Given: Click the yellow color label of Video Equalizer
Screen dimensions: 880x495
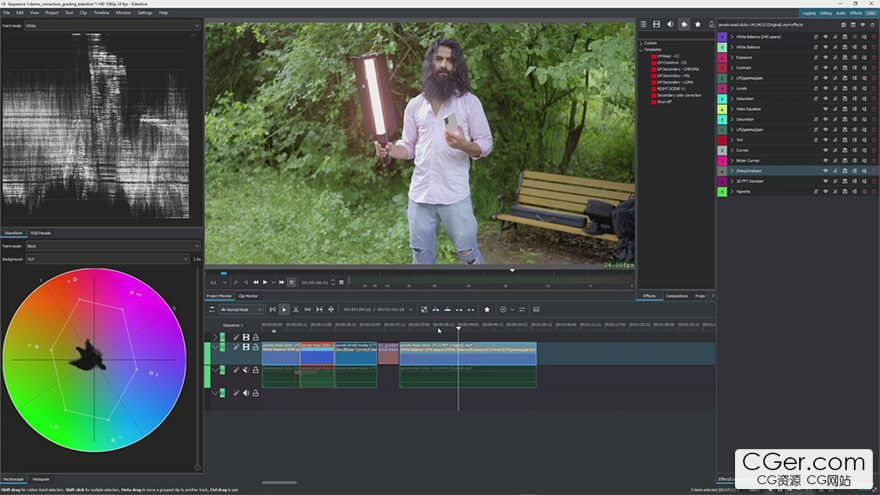Looking at the screenshot, I should tap(722, 109).
